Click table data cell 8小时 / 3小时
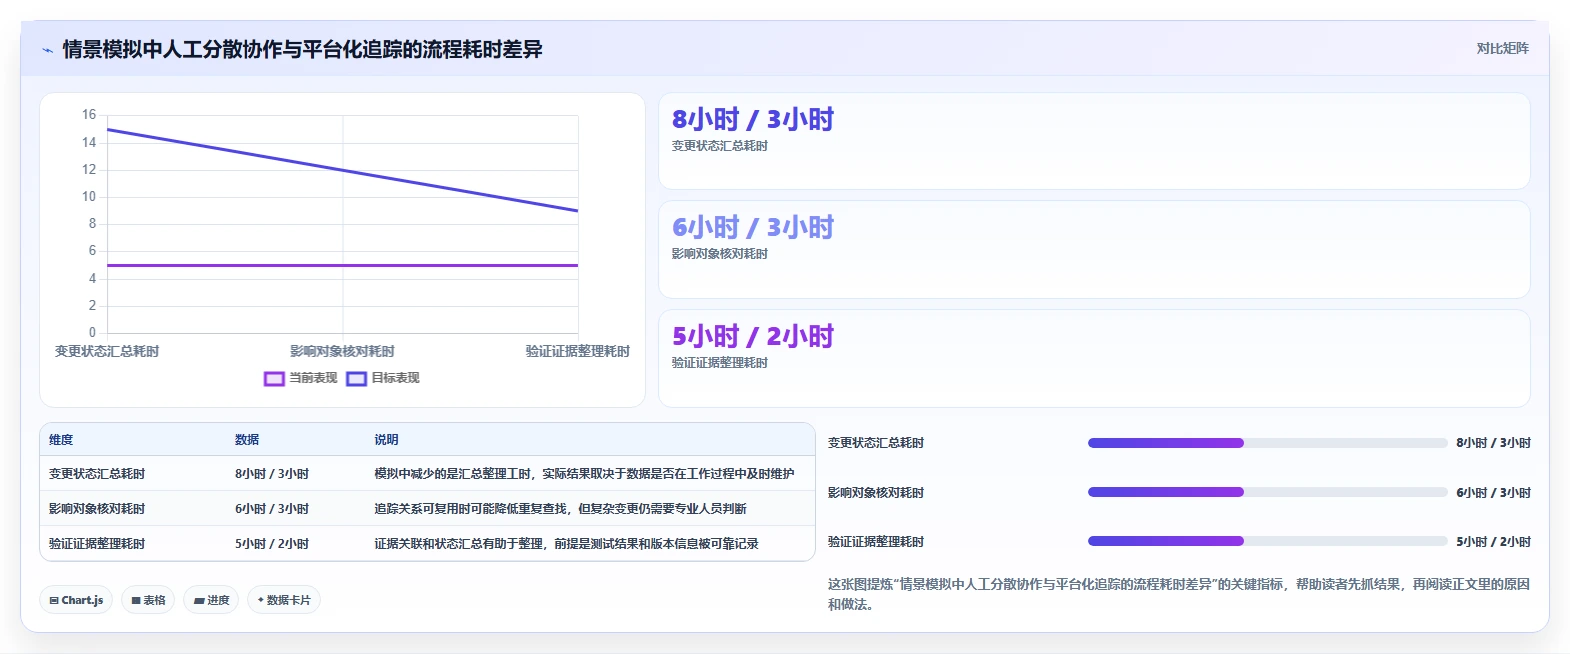 272,474
